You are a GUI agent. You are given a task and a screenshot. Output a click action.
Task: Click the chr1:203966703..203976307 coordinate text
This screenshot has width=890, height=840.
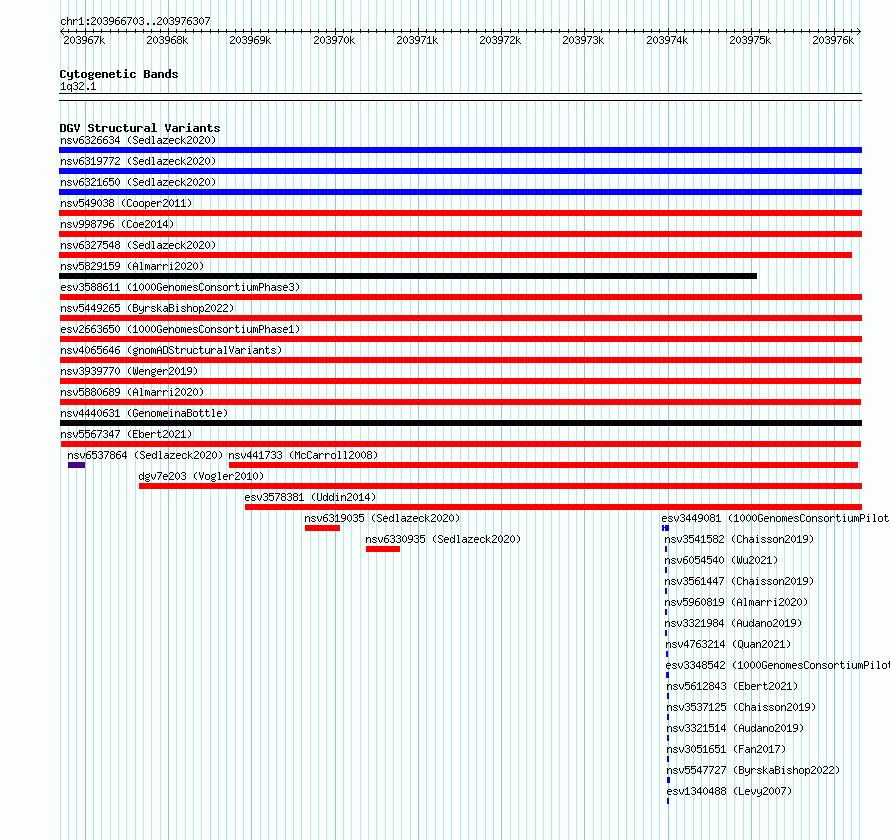tap(135, 21)
